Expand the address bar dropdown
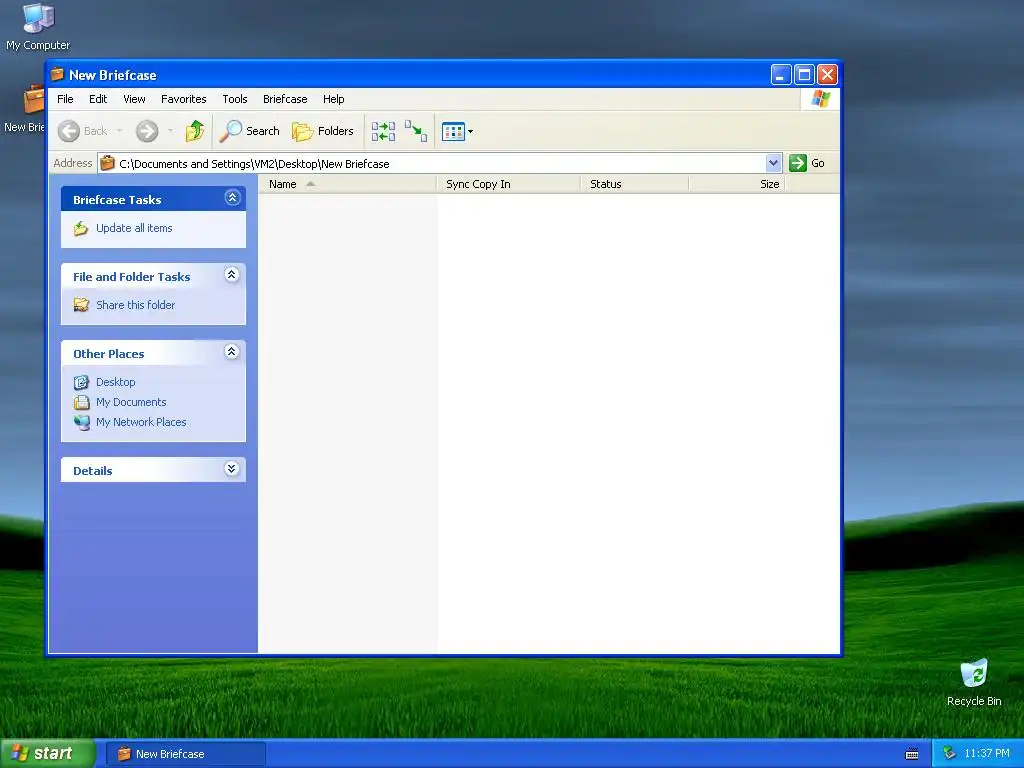The height and width of the screenshot is (768, 1024). 773,163
